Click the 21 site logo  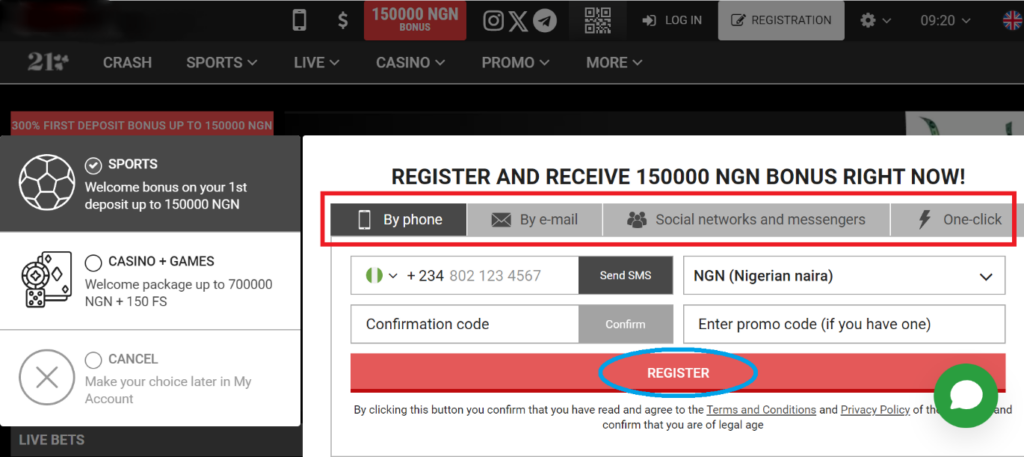(x=48, y=62)
